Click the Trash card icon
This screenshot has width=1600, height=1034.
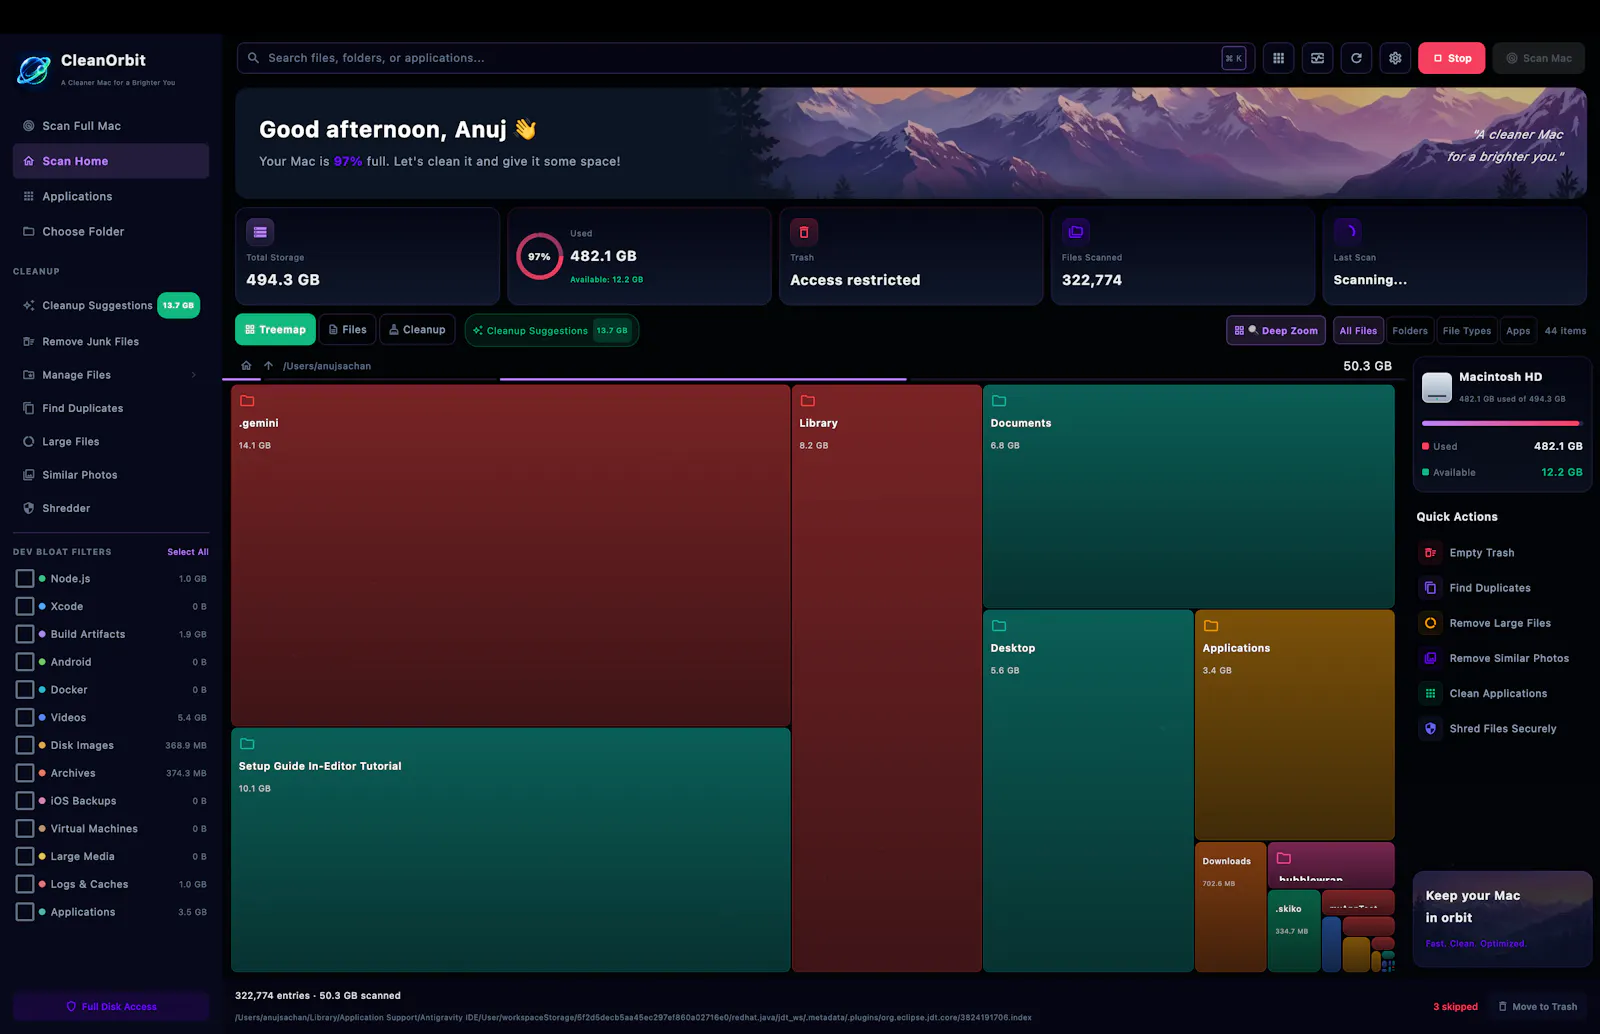tap(804, 232)
